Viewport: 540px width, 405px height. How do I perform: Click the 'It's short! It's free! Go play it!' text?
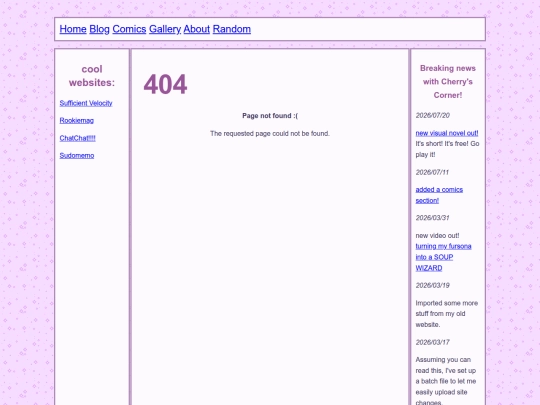pos(447,149)
